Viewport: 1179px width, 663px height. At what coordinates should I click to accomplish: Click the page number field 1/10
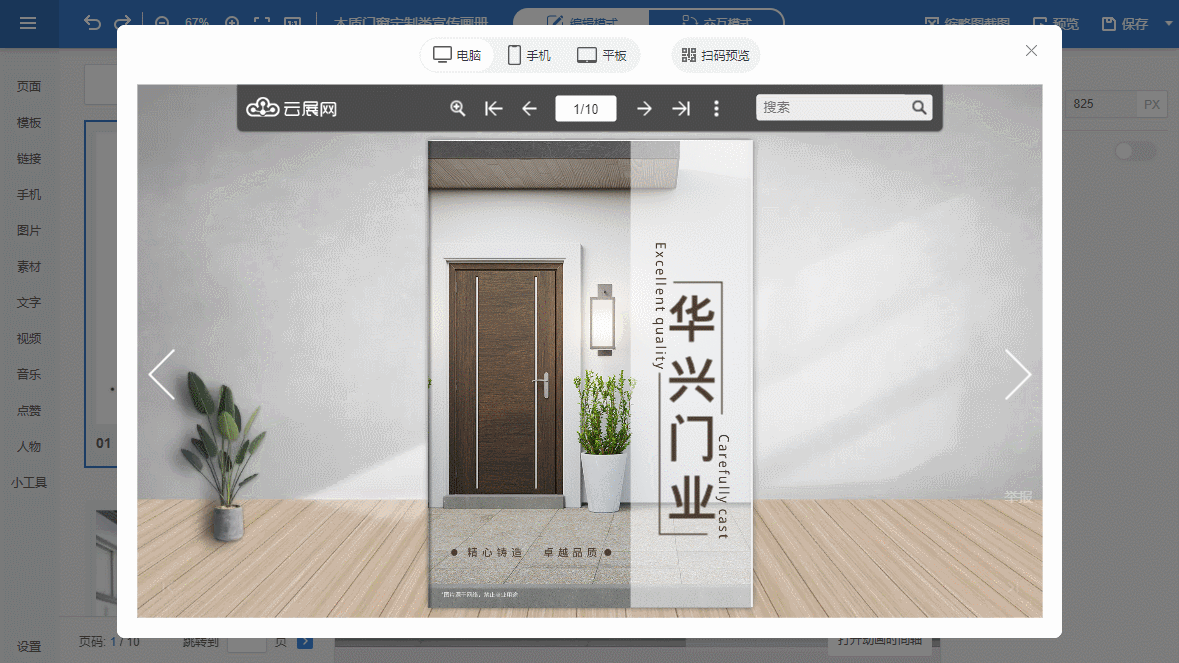[x=586, y=108]
